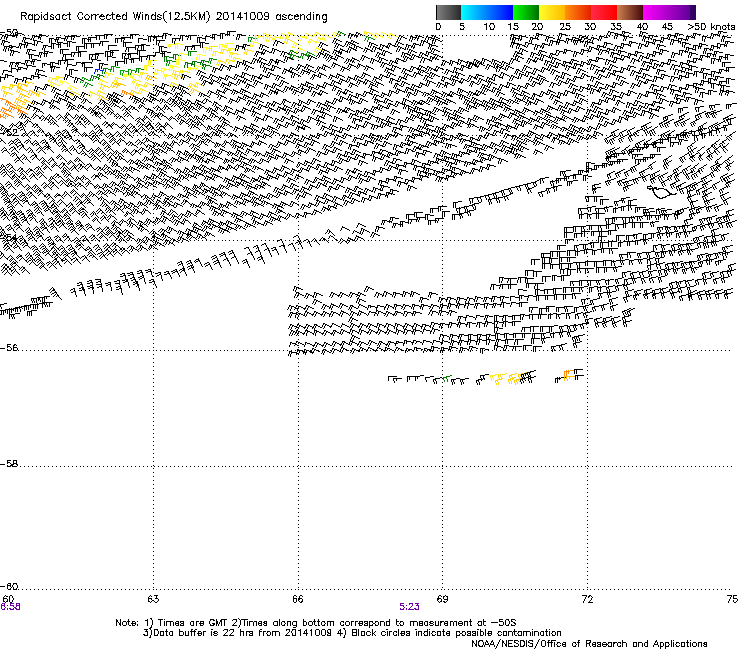Viewport: 740px width, 650px height.
Task: Click the orange 25-30 knots legend swatch
Action: click(x=578, y=12)
